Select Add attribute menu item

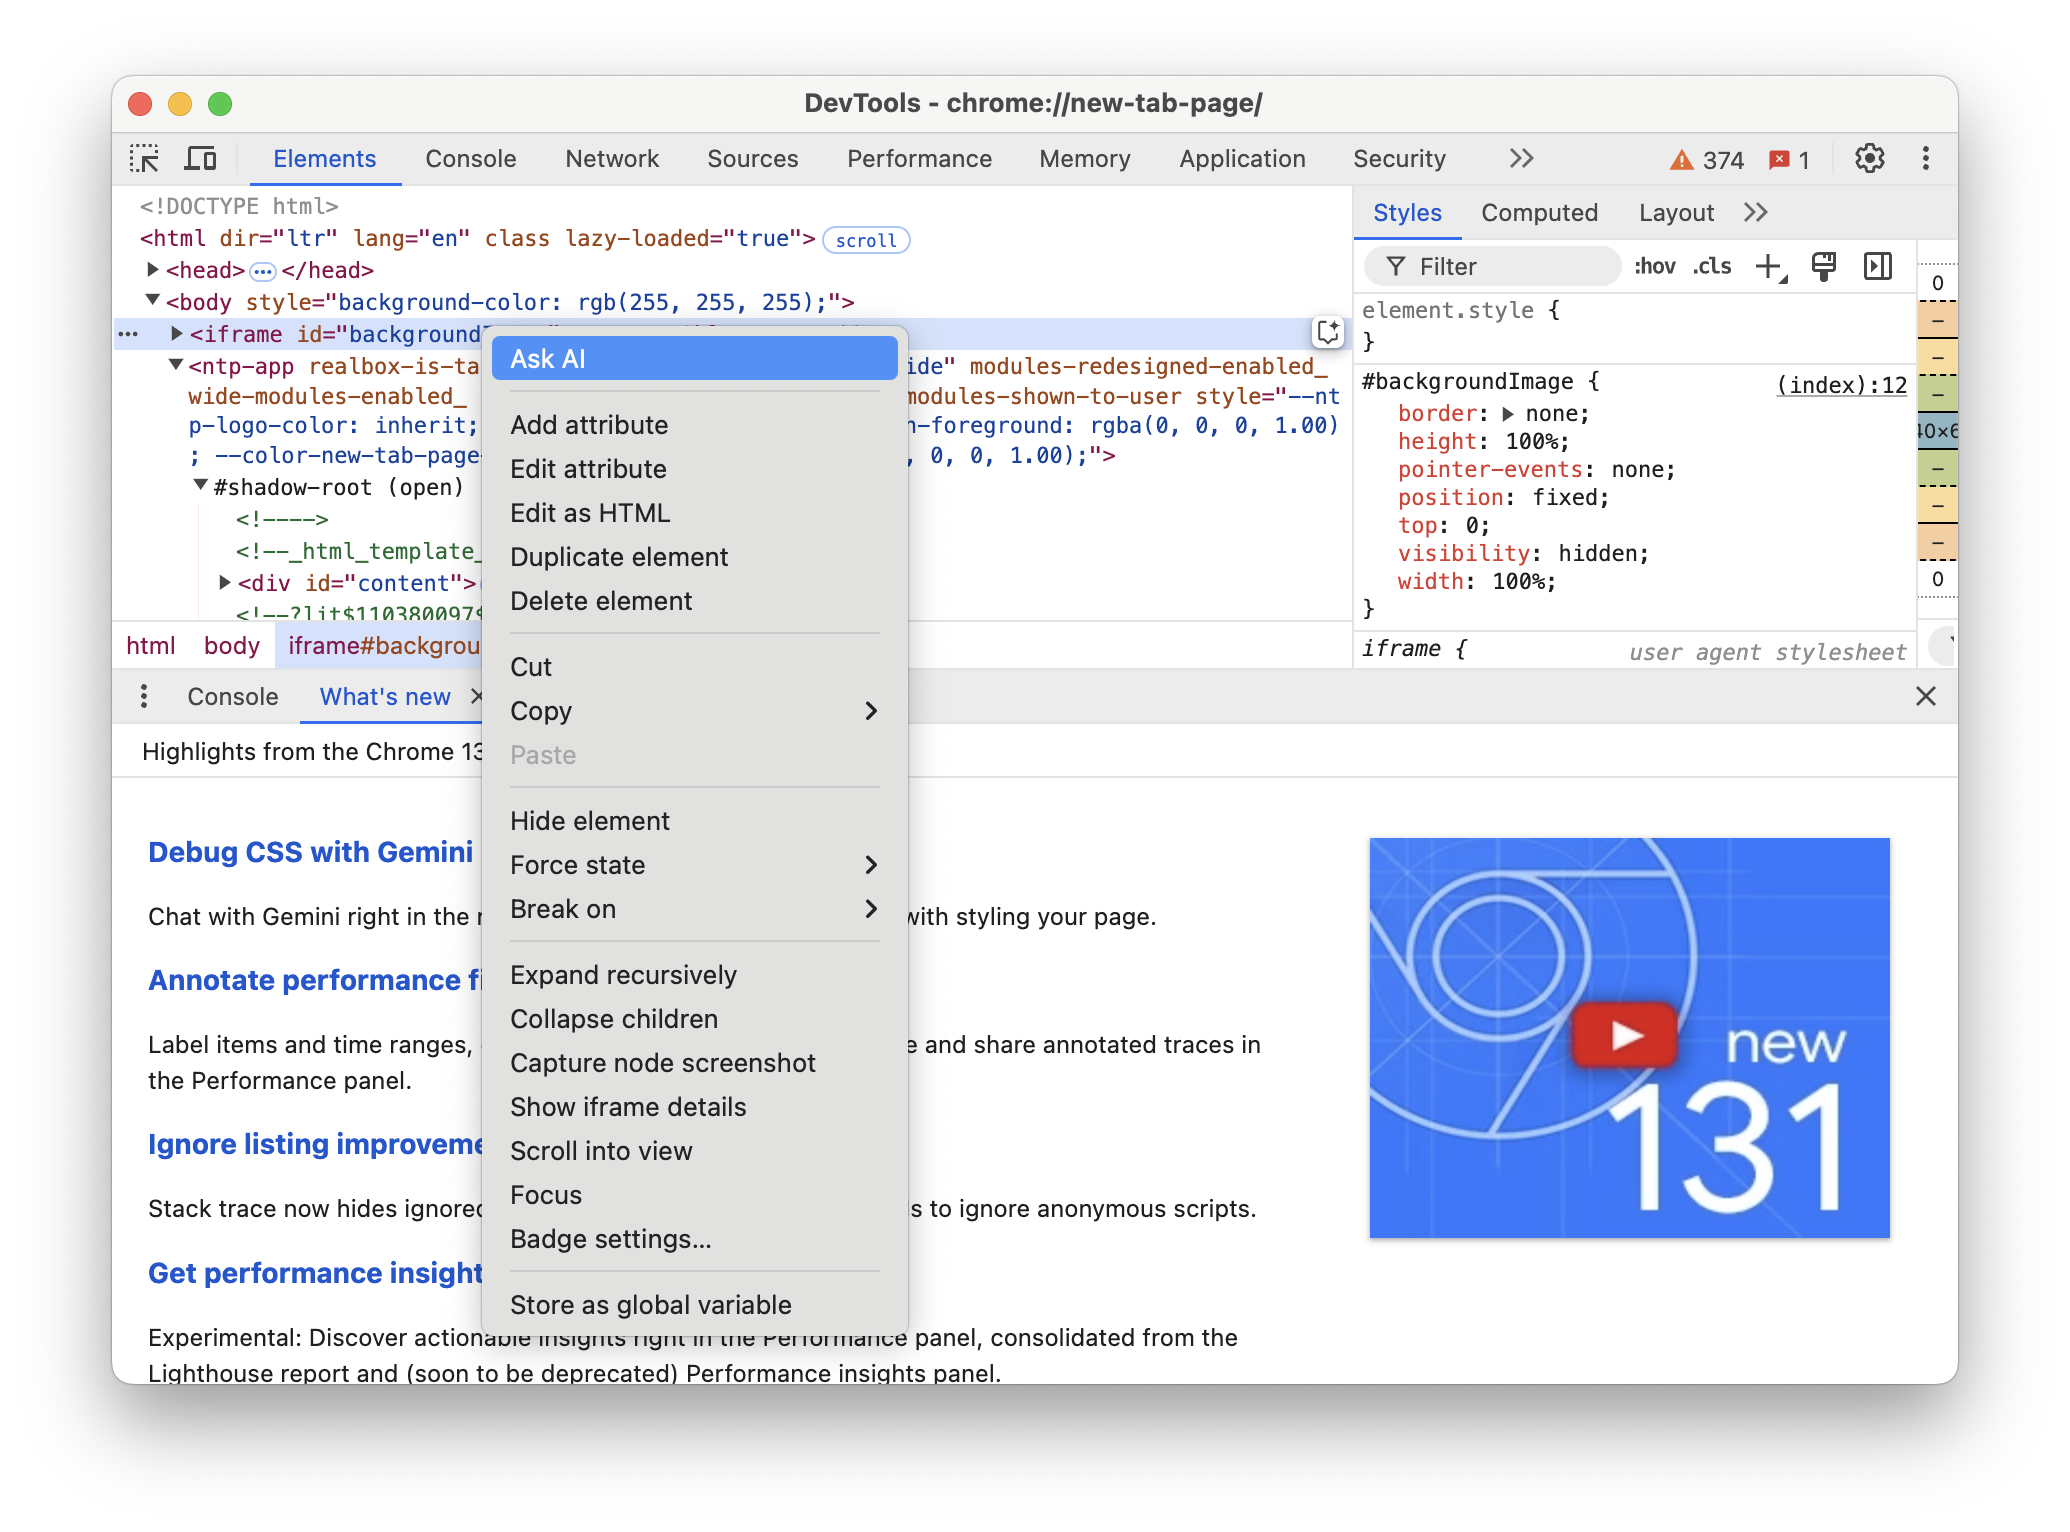click(x=694, y=425)
